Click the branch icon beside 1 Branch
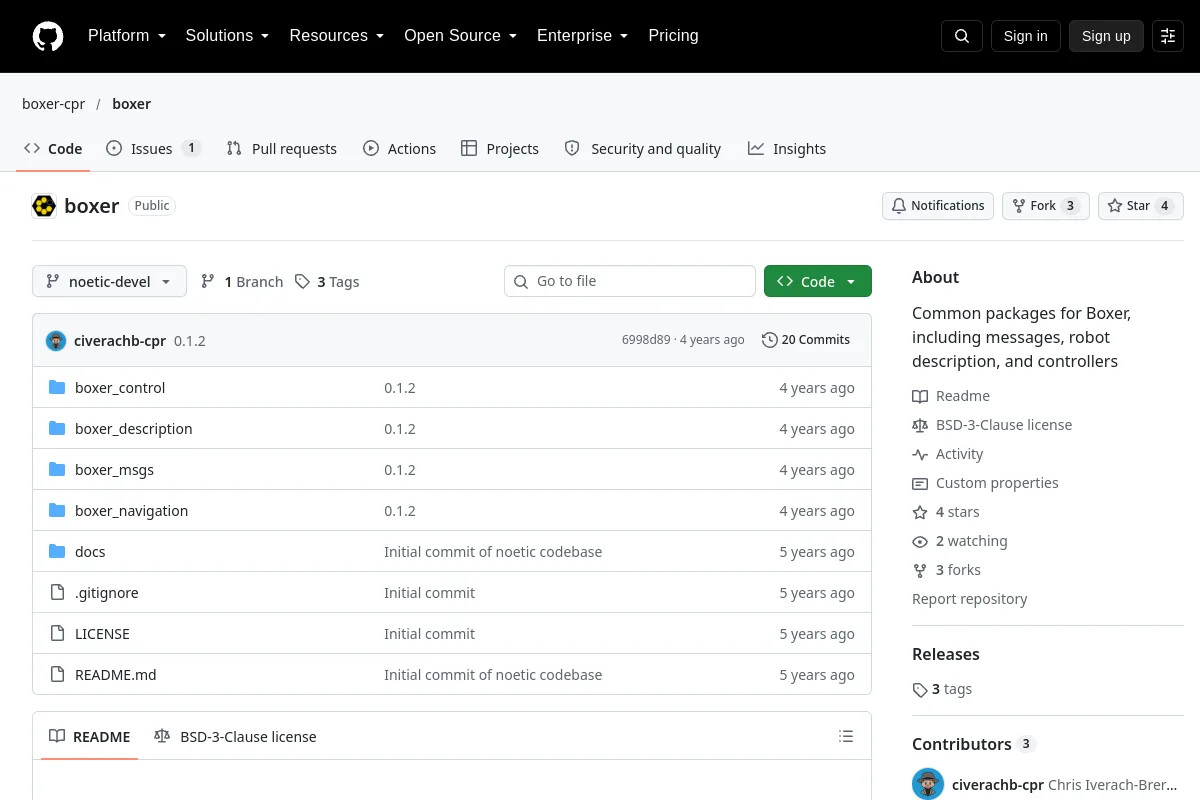Viewport: 1200px width, 800px height. [x=208, y=282]
